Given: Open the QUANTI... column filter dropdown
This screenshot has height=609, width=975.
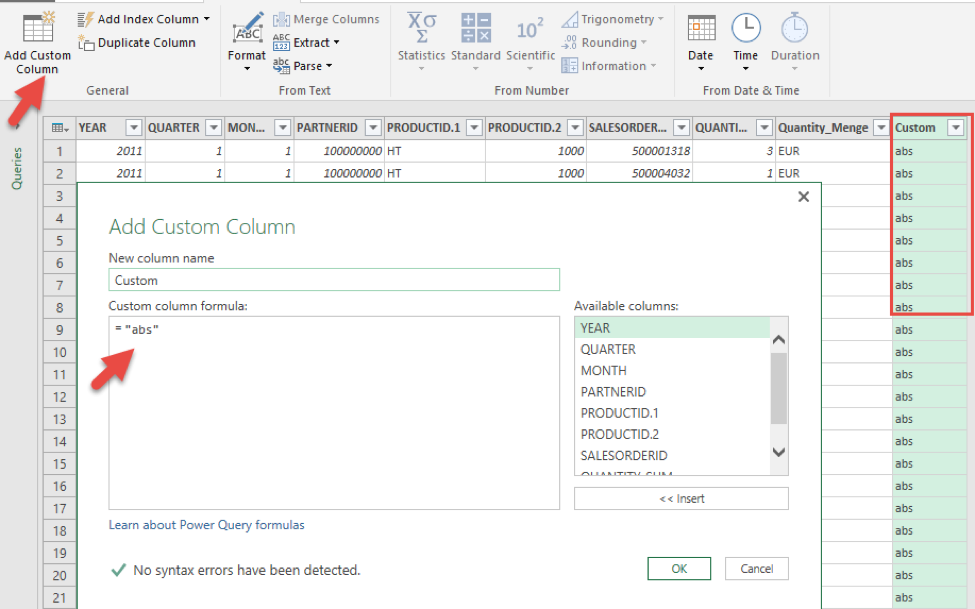Looking at the screenshot, I should [x=764, y=128].
